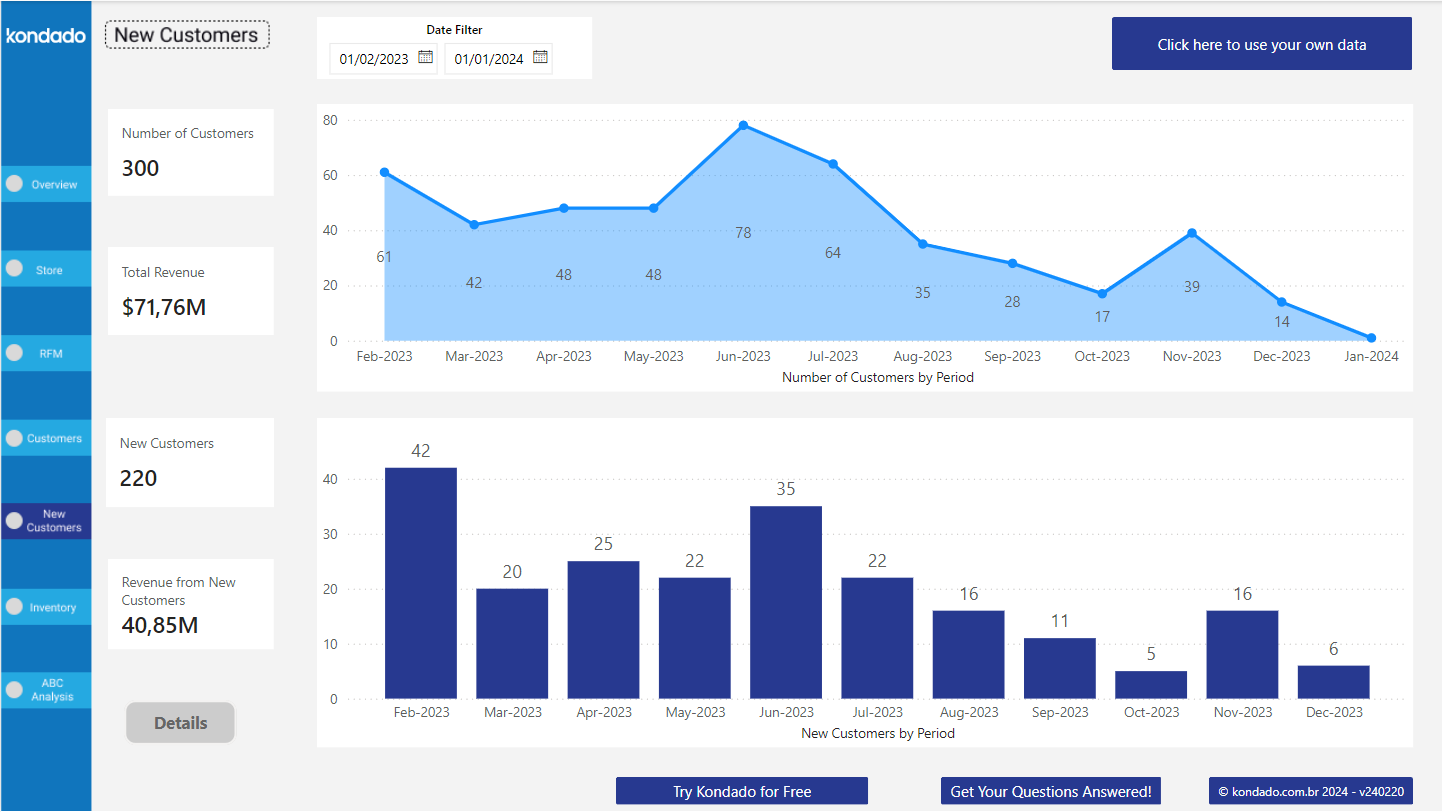Click the RFM icon in the sidebar
1442x812 pixels.
[14, 352]
